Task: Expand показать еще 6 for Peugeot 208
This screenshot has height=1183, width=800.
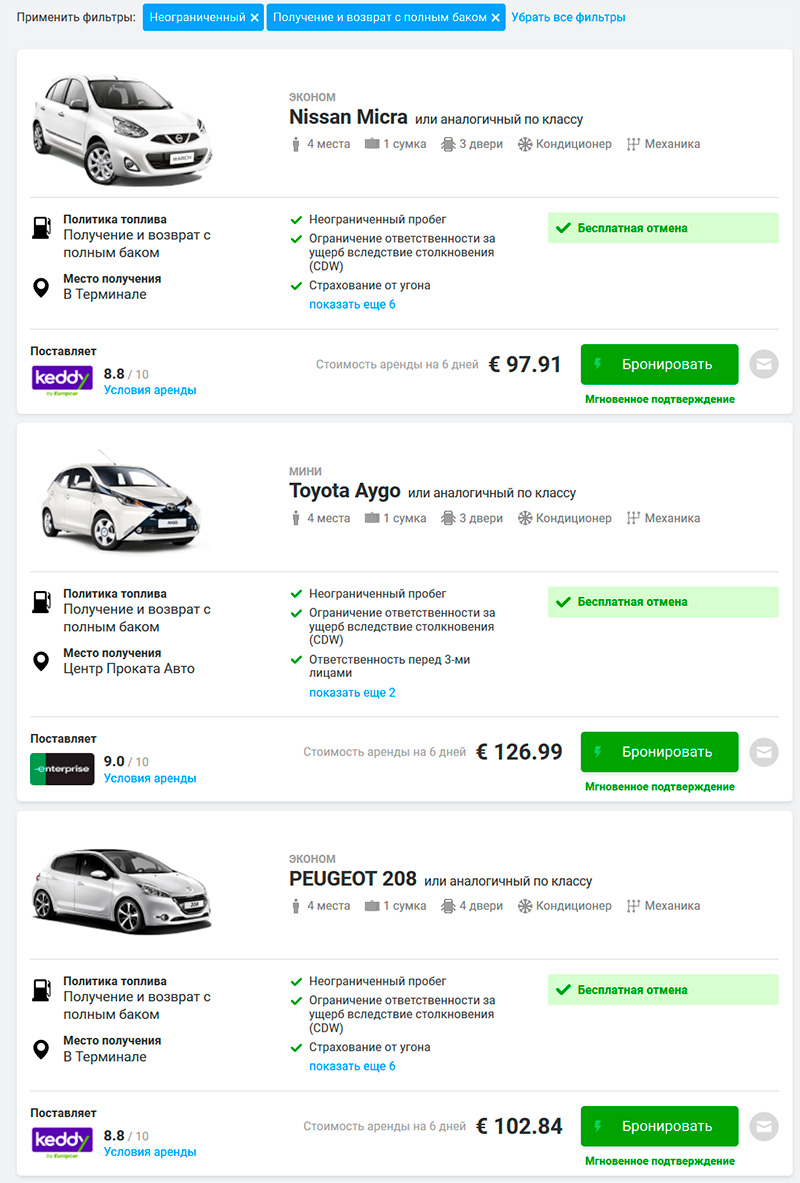Action: [x=352, y=1066]
